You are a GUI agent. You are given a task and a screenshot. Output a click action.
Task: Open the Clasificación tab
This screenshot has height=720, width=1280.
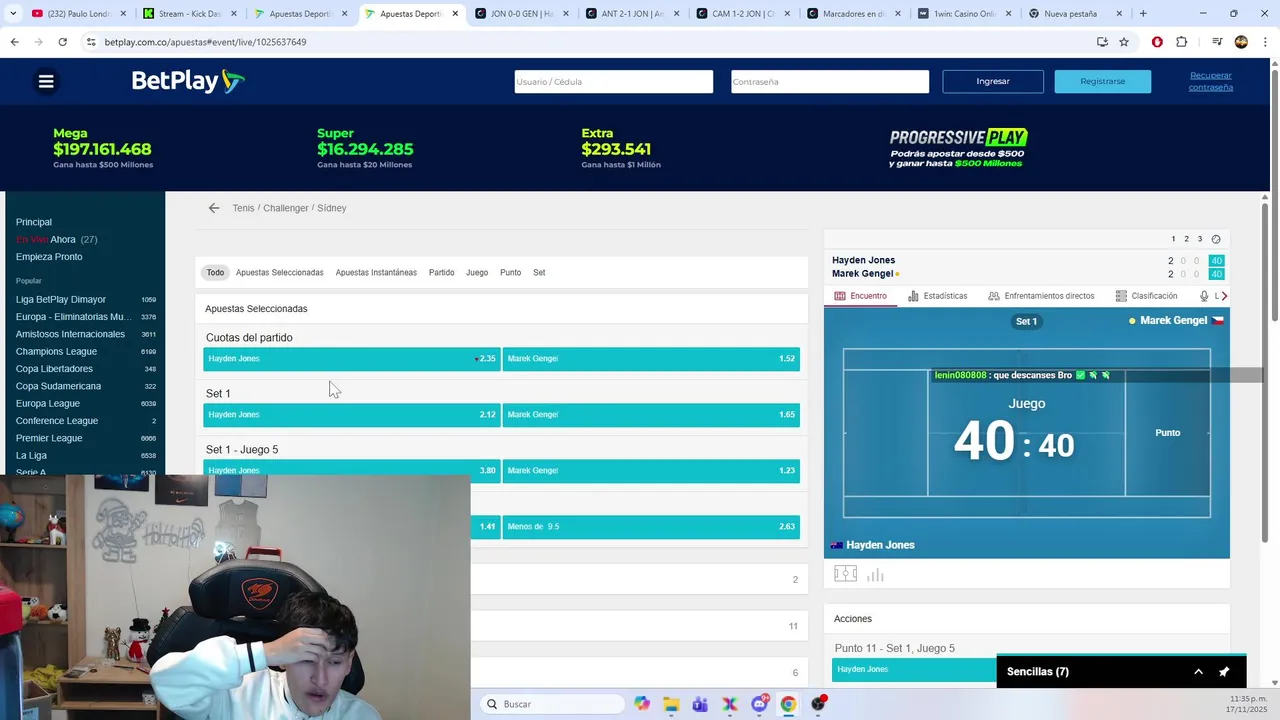(1146, 296)
